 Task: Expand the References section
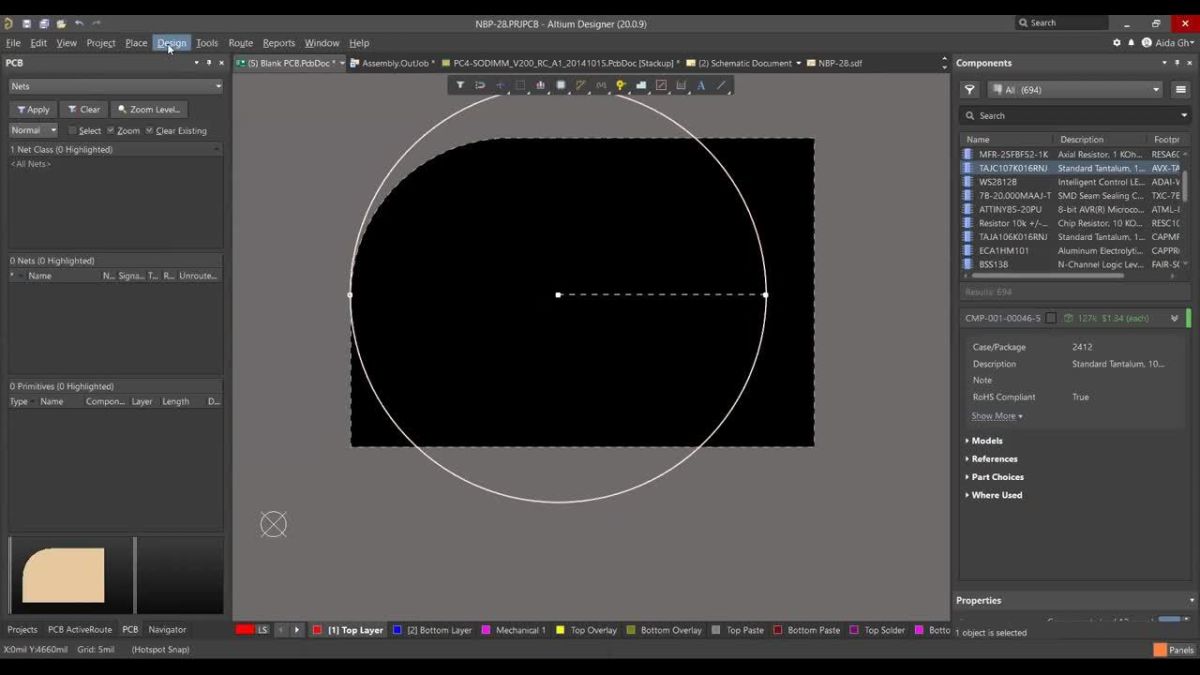pos(991,459)
